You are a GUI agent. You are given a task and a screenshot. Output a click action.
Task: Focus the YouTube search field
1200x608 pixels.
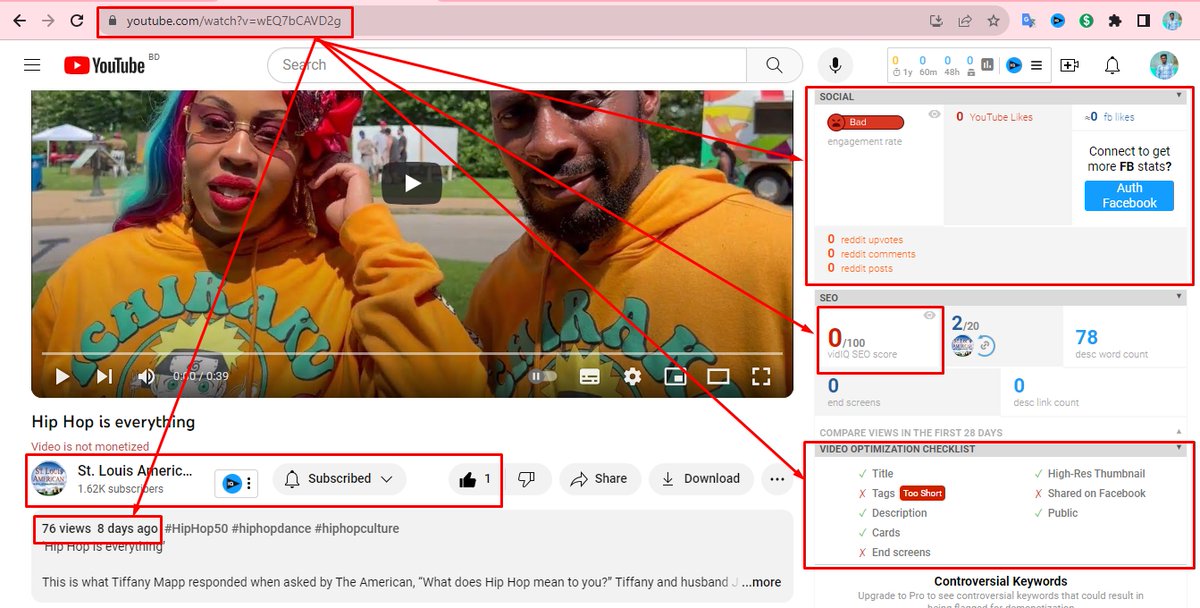pos(507,65)
